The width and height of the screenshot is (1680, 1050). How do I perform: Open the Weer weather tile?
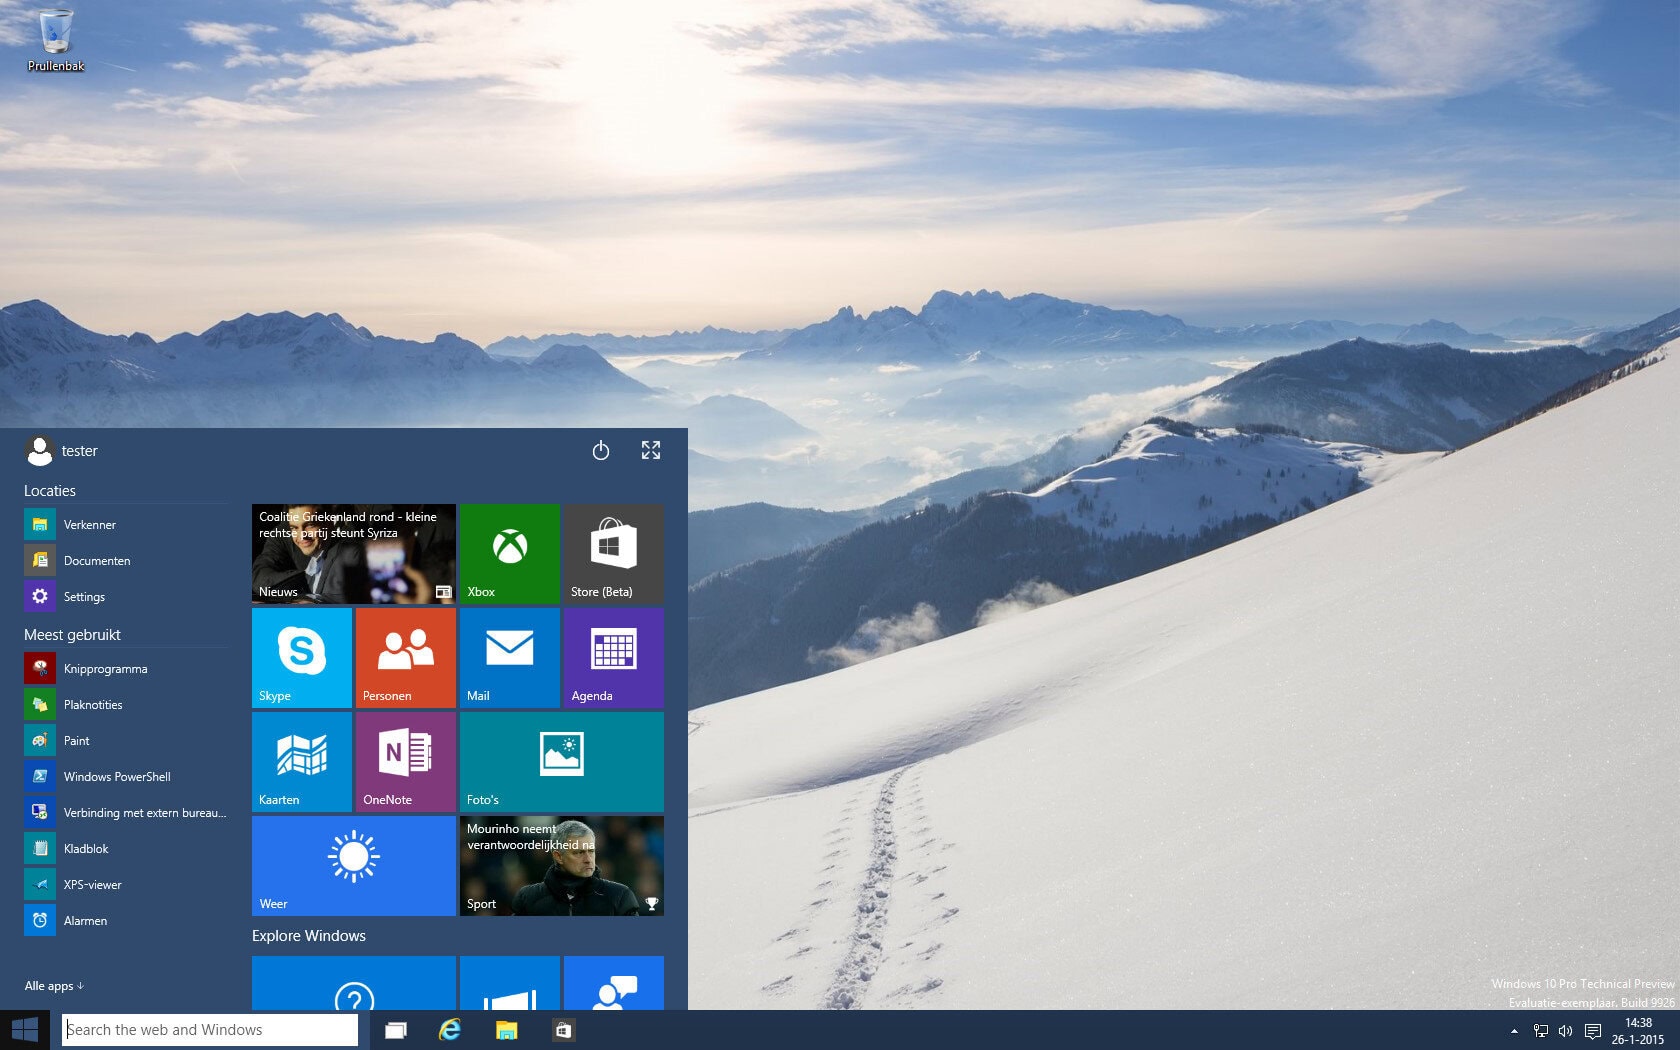(353, 865)
